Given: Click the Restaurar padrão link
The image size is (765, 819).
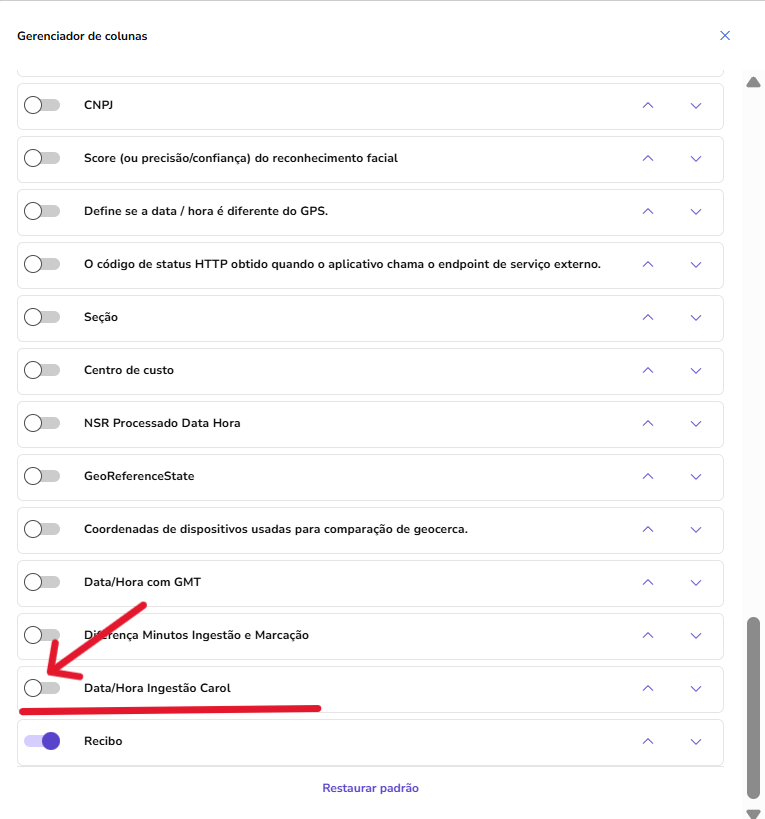Looking at the screenshot, I should (370, 788).
